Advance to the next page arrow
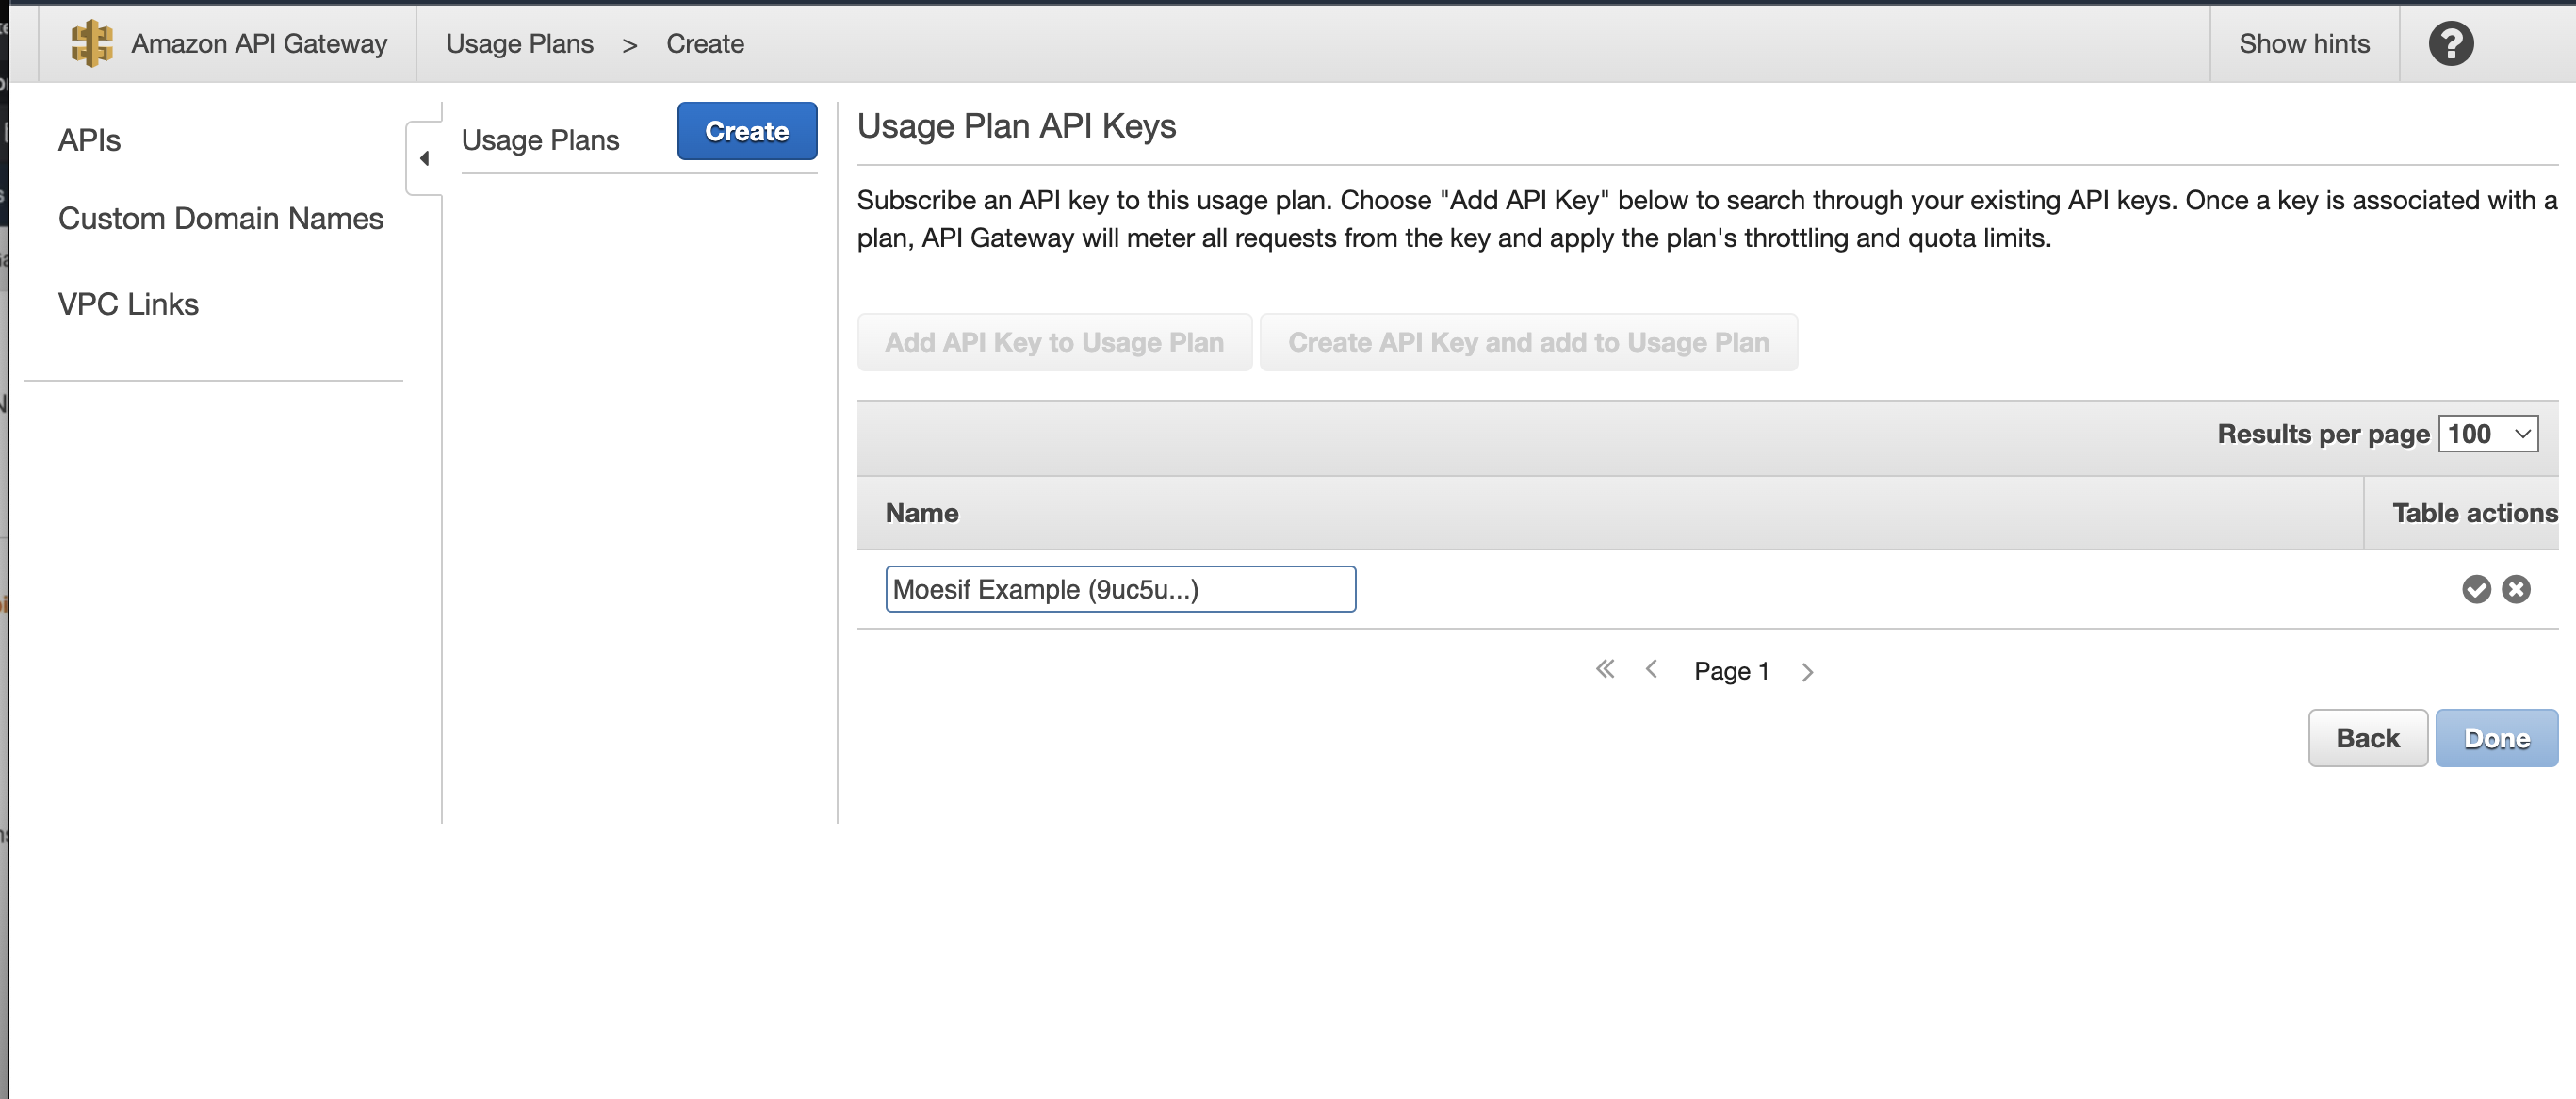Image resolution: width=2576 pixels, height=1099 pixels. tap(1808, 670)
